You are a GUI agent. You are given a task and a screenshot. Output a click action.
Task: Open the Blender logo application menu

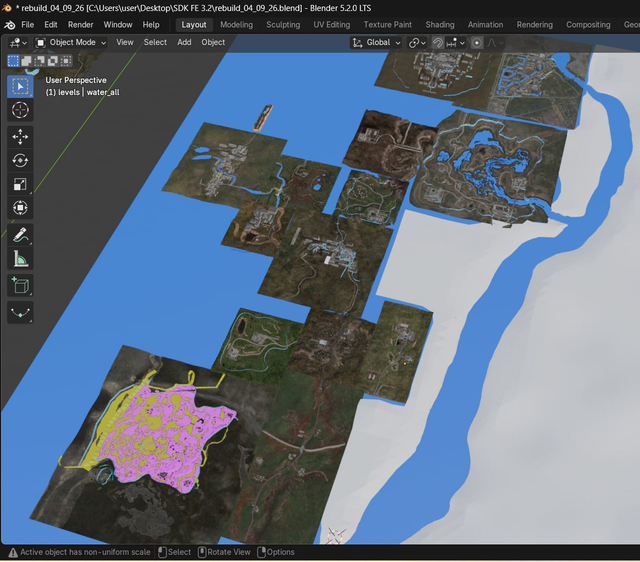(9, 25)
